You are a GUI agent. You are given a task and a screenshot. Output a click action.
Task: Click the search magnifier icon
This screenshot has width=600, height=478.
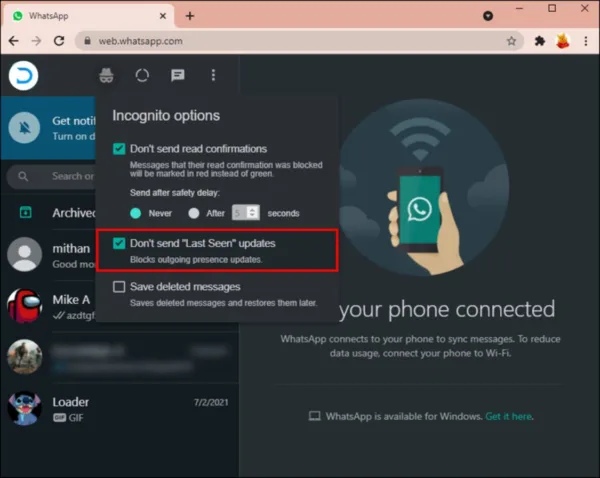[x=23, y=176]
